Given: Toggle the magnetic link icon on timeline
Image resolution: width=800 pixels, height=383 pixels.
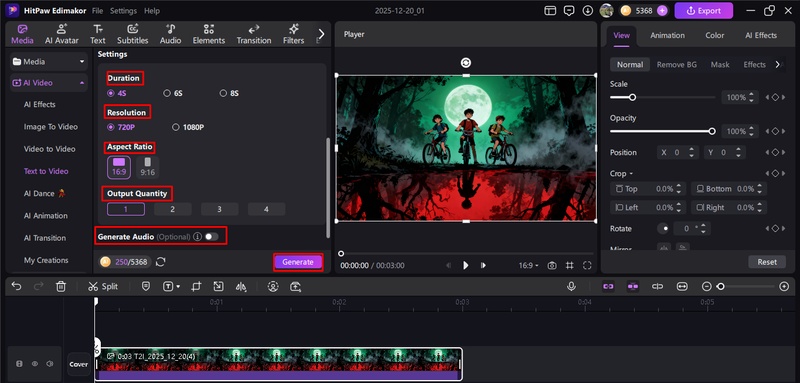Looking at the screenshot, I should click(608, 287).
